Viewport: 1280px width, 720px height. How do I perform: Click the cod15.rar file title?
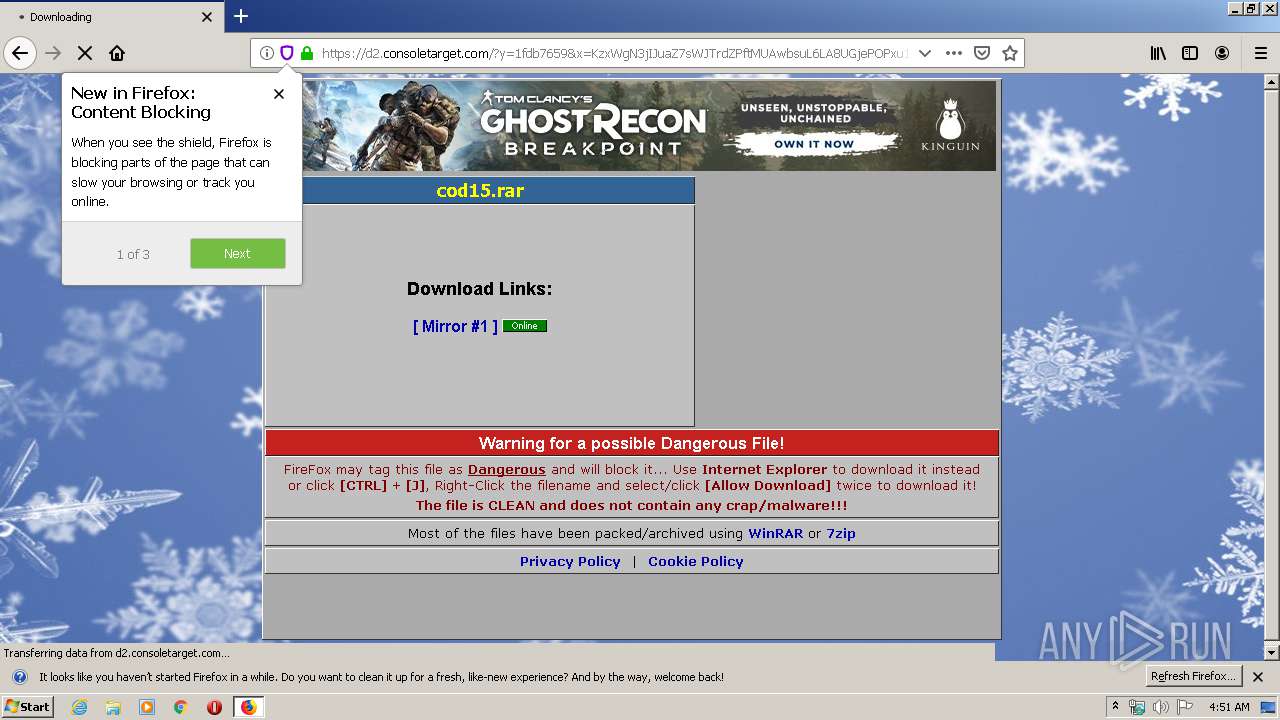(480, 191)
